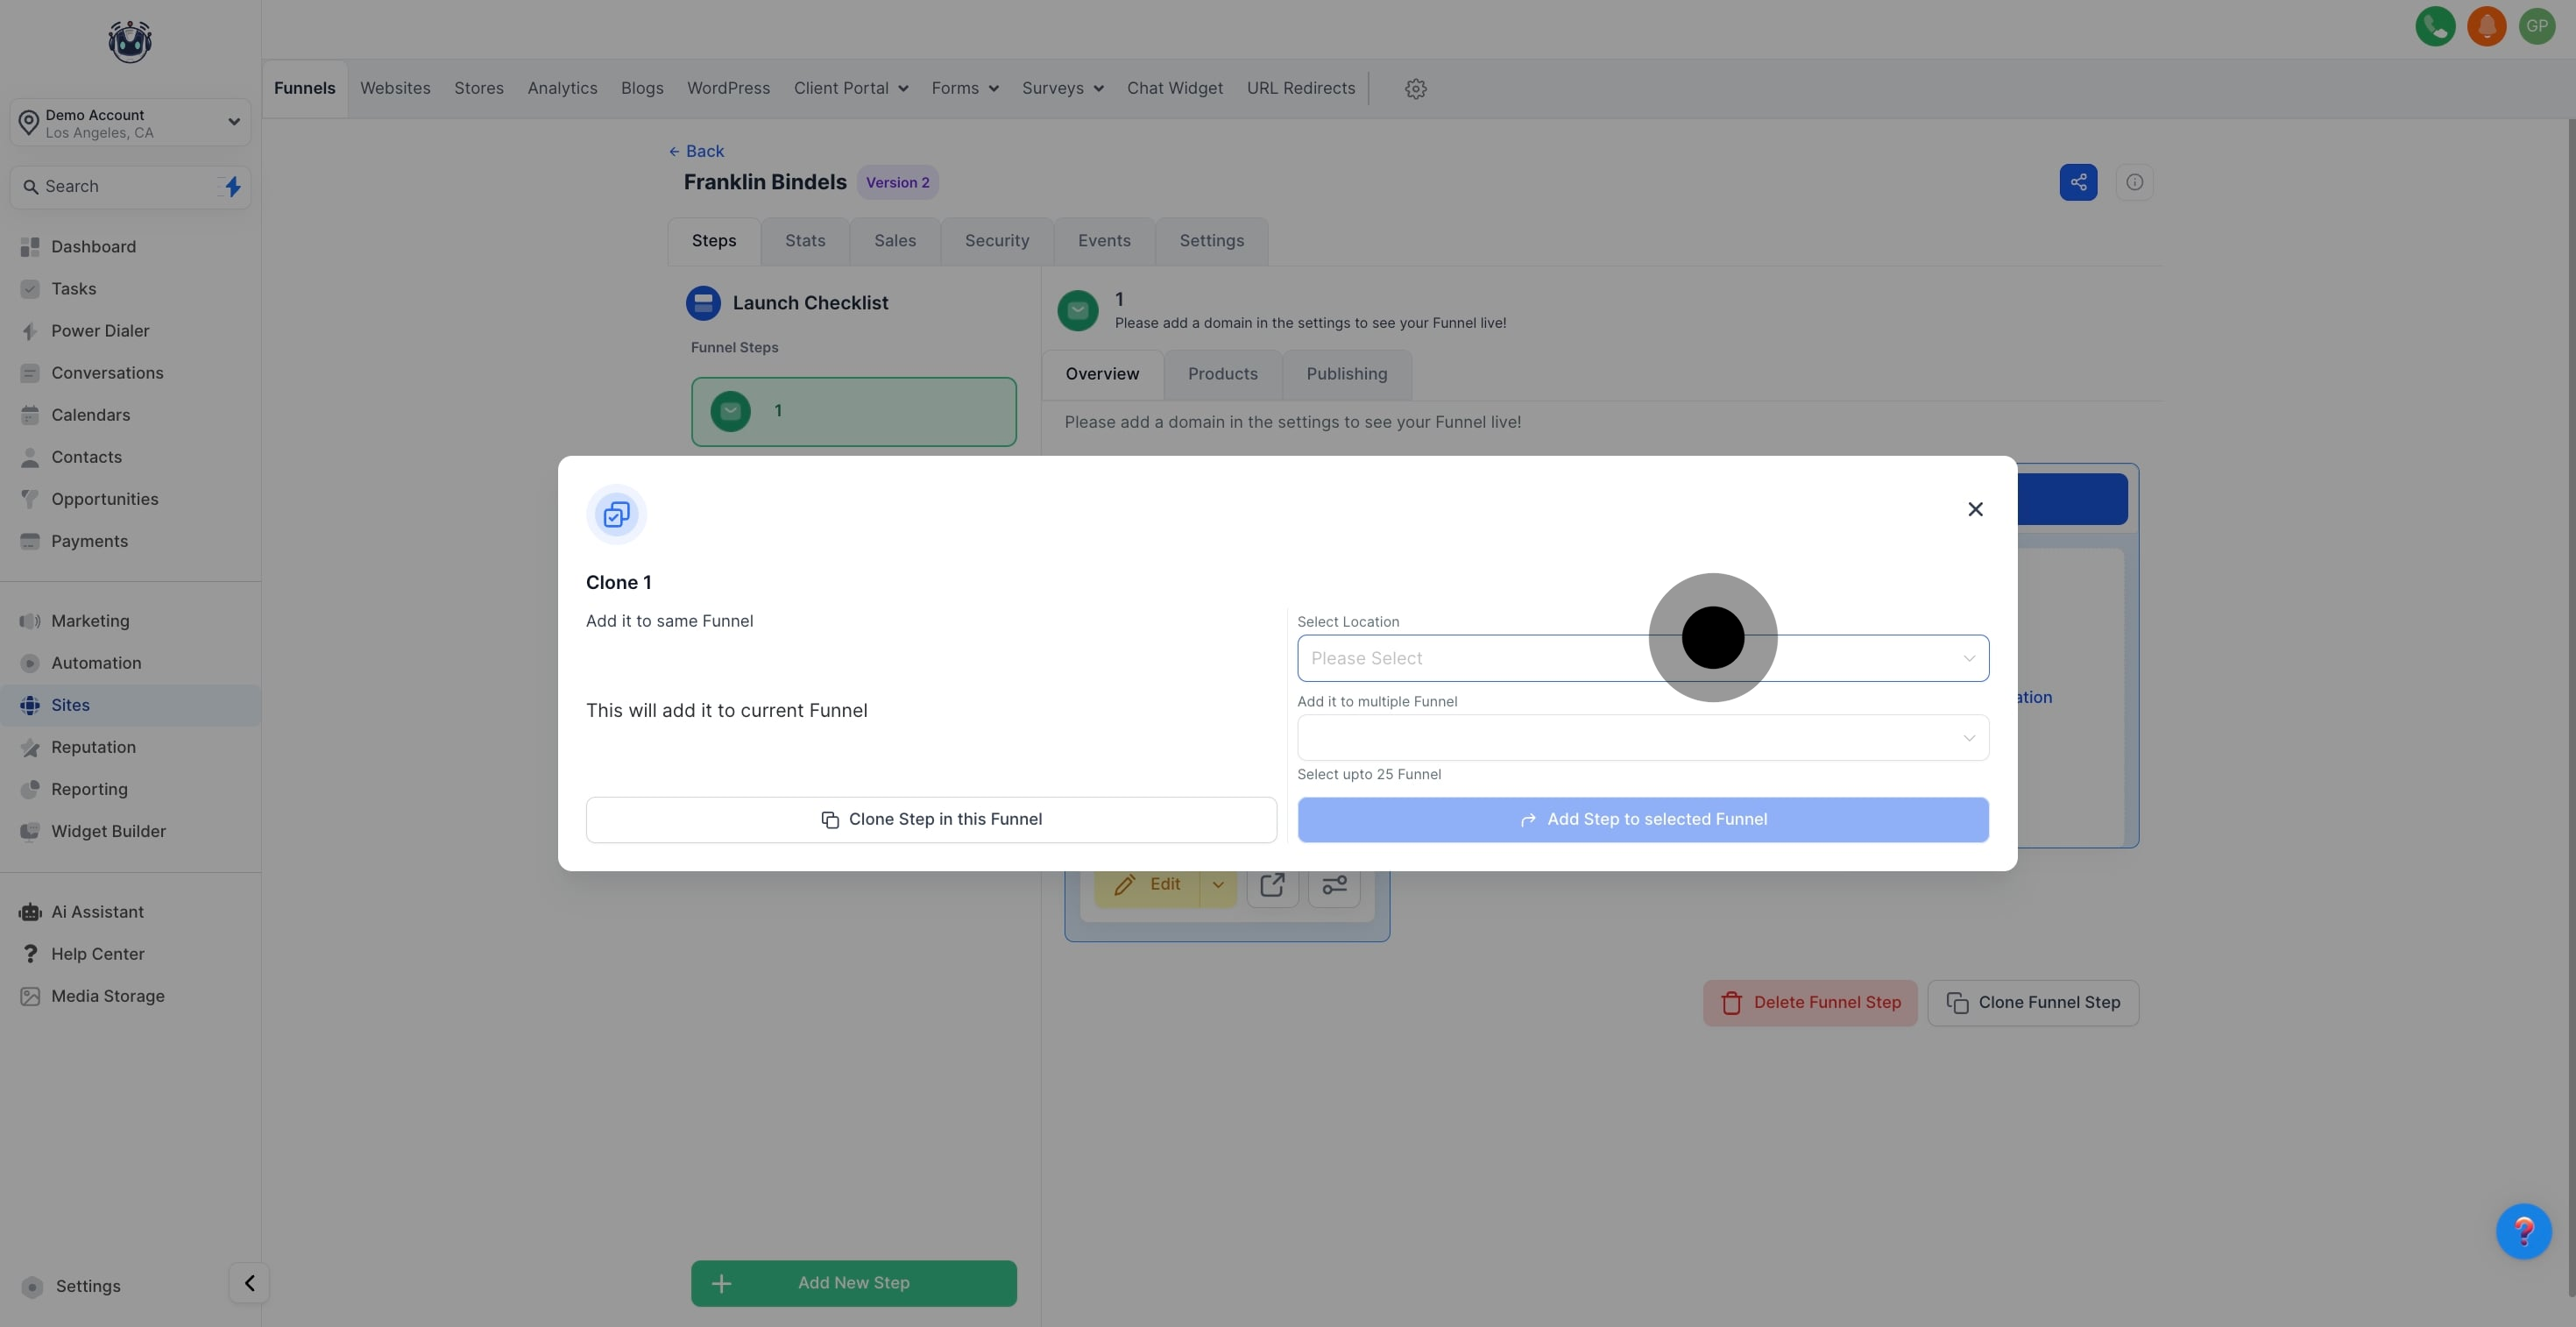The height and width of the screenshot is (1327, 2576).
Task: Expand the Add it to multiple Funnel dropdown
Action: tap(1642, 738)
